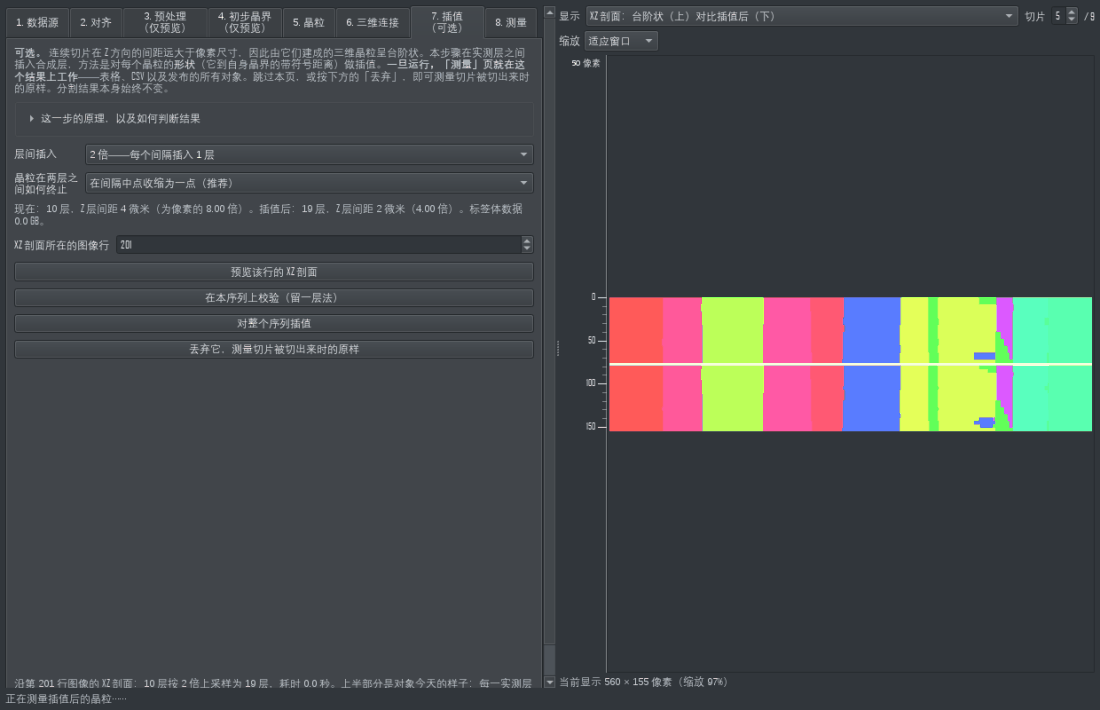Click 在本序列上校验（留一层法） button

coord(274,297)
